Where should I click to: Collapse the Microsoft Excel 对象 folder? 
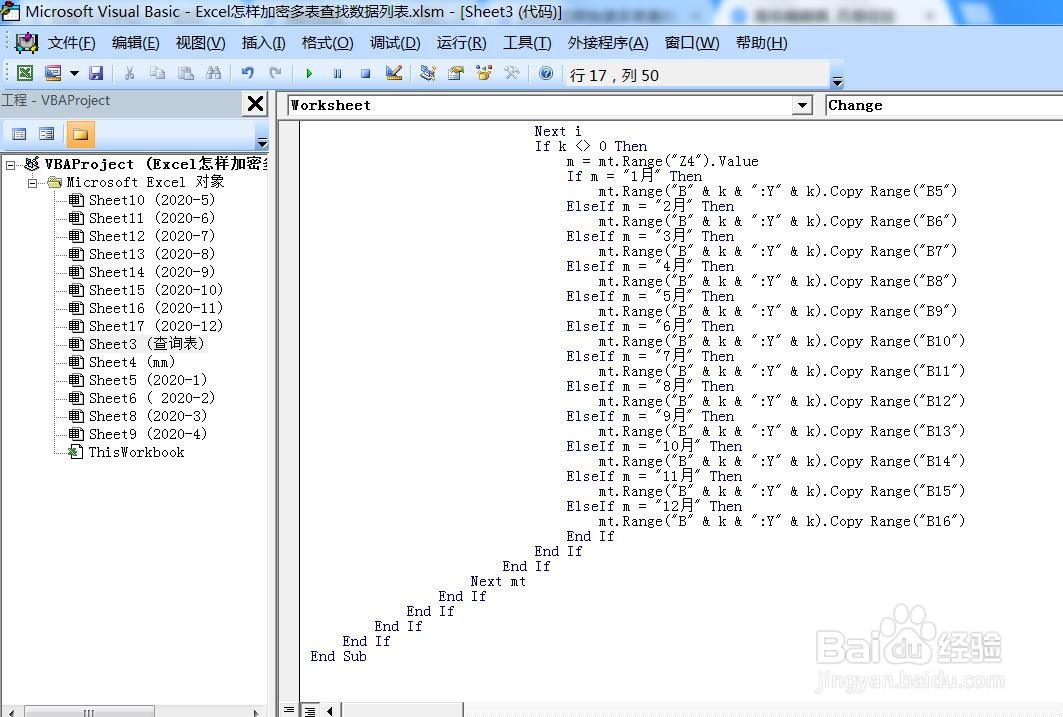click(33, 183)
